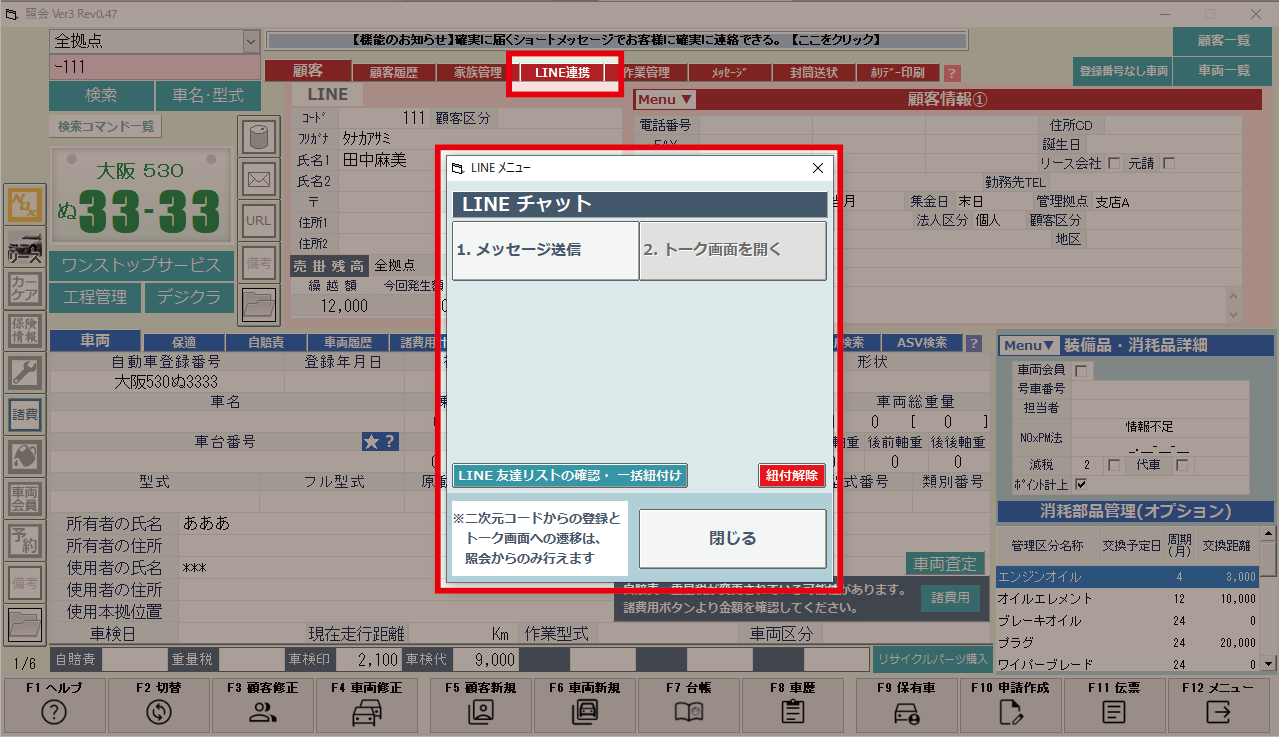Click the 消耗部品 list scrollbar down arrow

(x=1268, y=663)
